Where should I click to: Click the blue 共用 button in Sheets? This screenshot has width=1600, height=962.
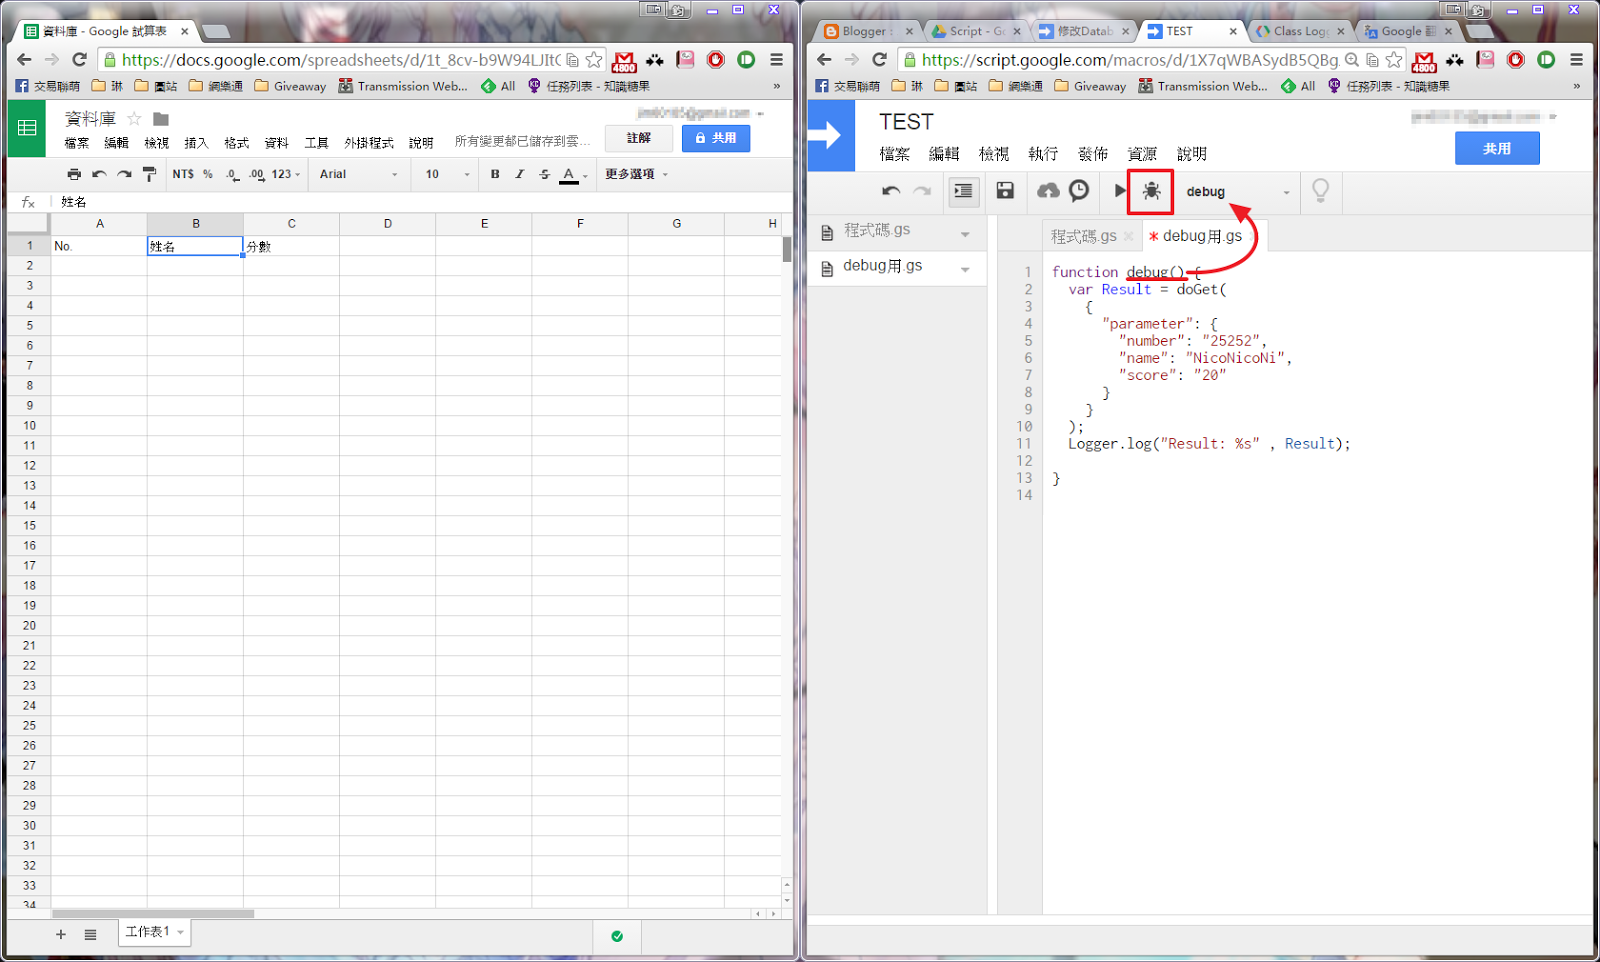(x=716, y=138)
